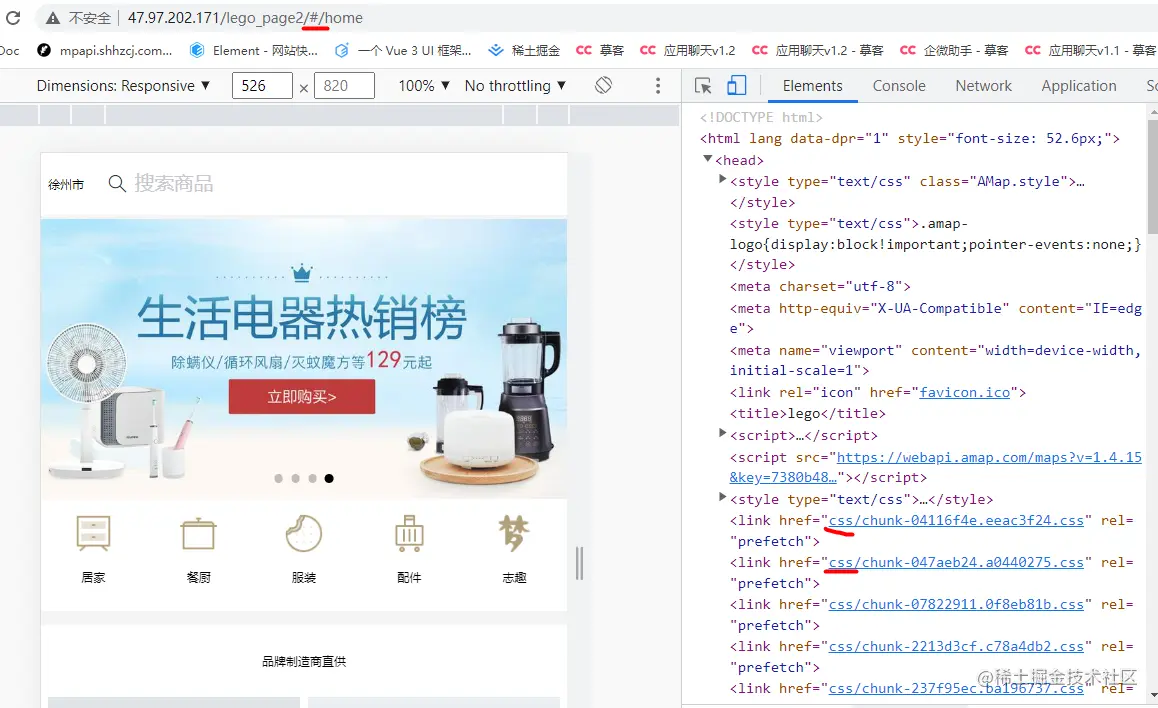Select the first carousel dot
The image size is (1158, 708).
(x=278, y=478)
